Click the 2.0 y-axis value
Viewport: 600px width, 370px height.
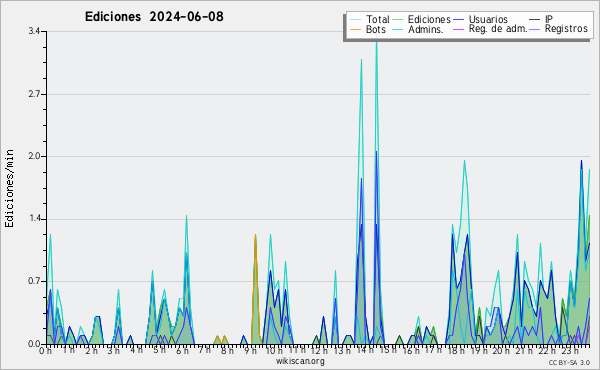(34, 156)
